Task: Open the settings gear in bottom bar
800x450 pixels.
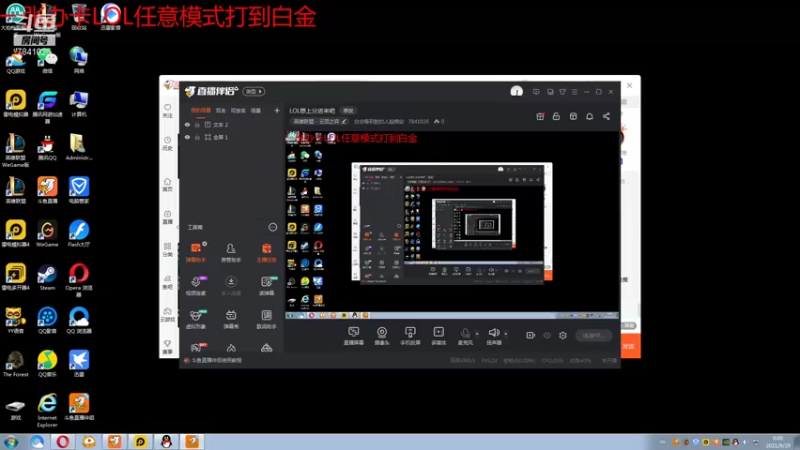Action: click(563, 335)
